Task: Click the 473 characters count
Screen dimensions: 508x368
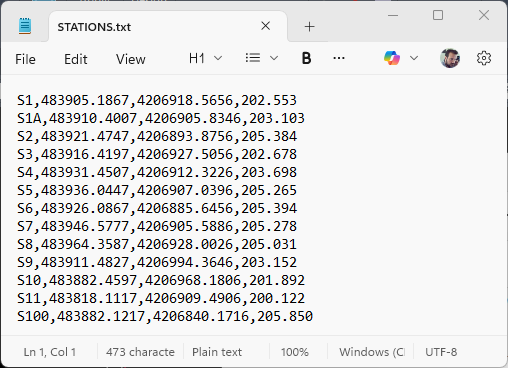Action: [x=140, y=352]
